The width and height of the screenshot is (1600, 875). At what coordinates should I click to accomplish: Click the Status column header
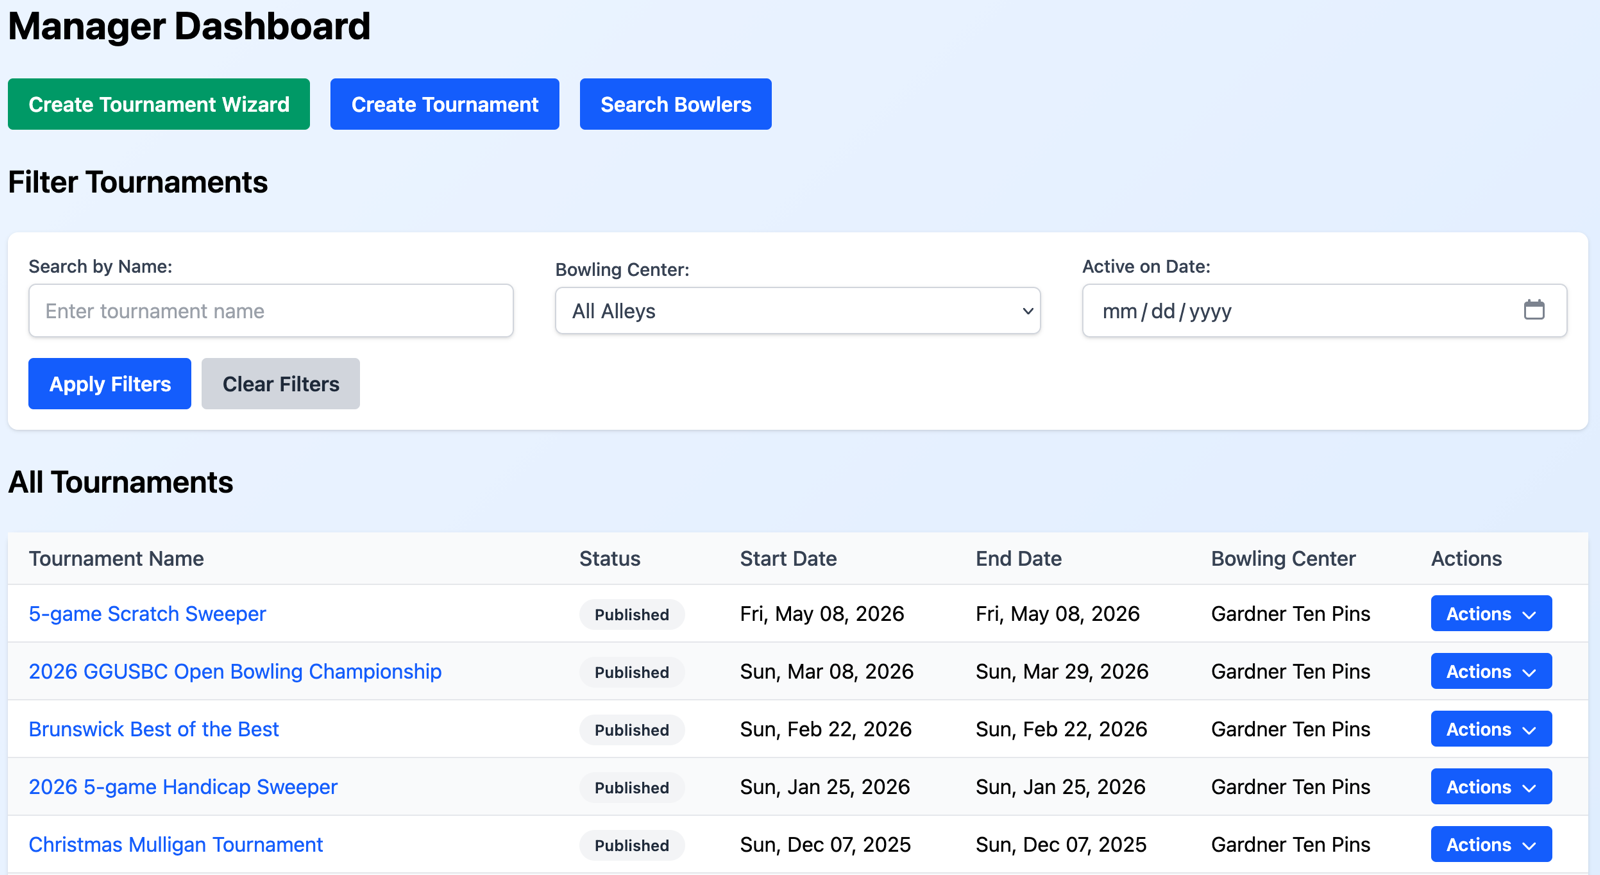pos(610,559)
